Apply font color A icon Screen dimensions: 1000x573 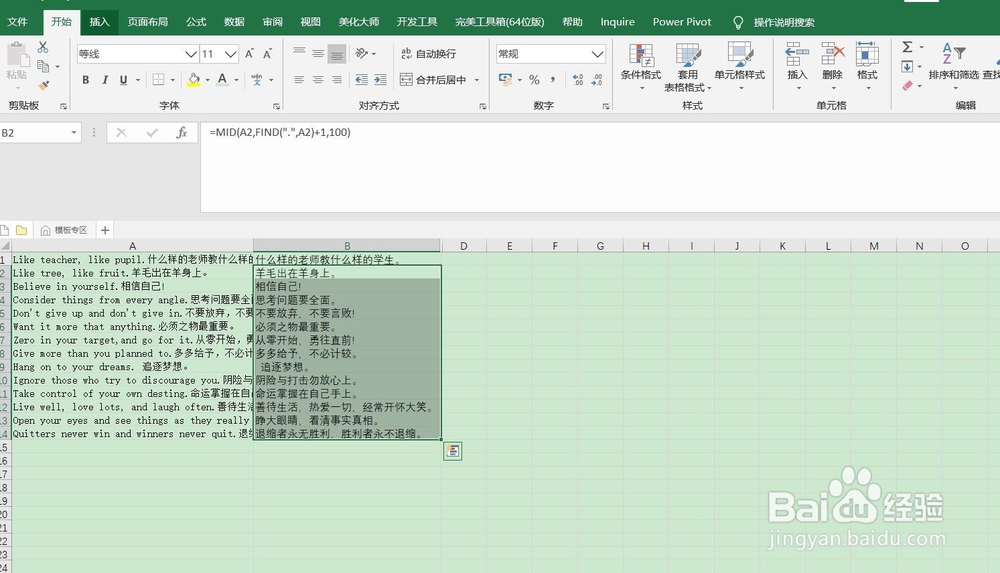pos(222,80)
